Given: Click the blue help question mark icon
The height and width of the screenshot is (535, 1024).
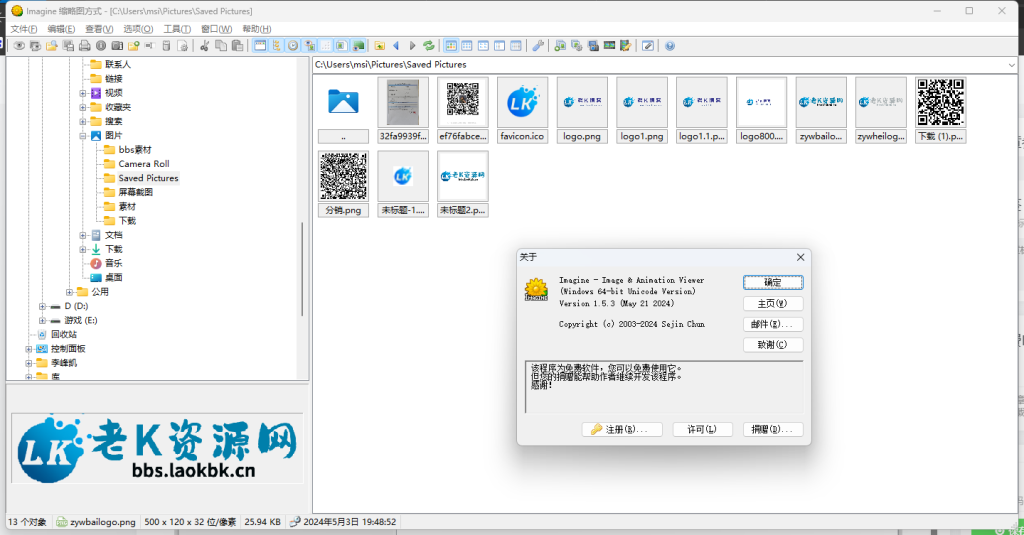Looking at the screenshot, I should coord(670,46).
